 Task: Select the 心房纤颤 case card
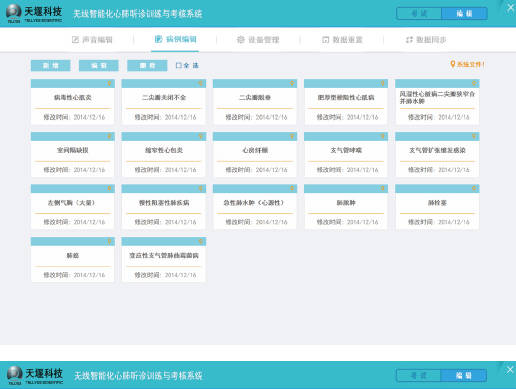255,154
